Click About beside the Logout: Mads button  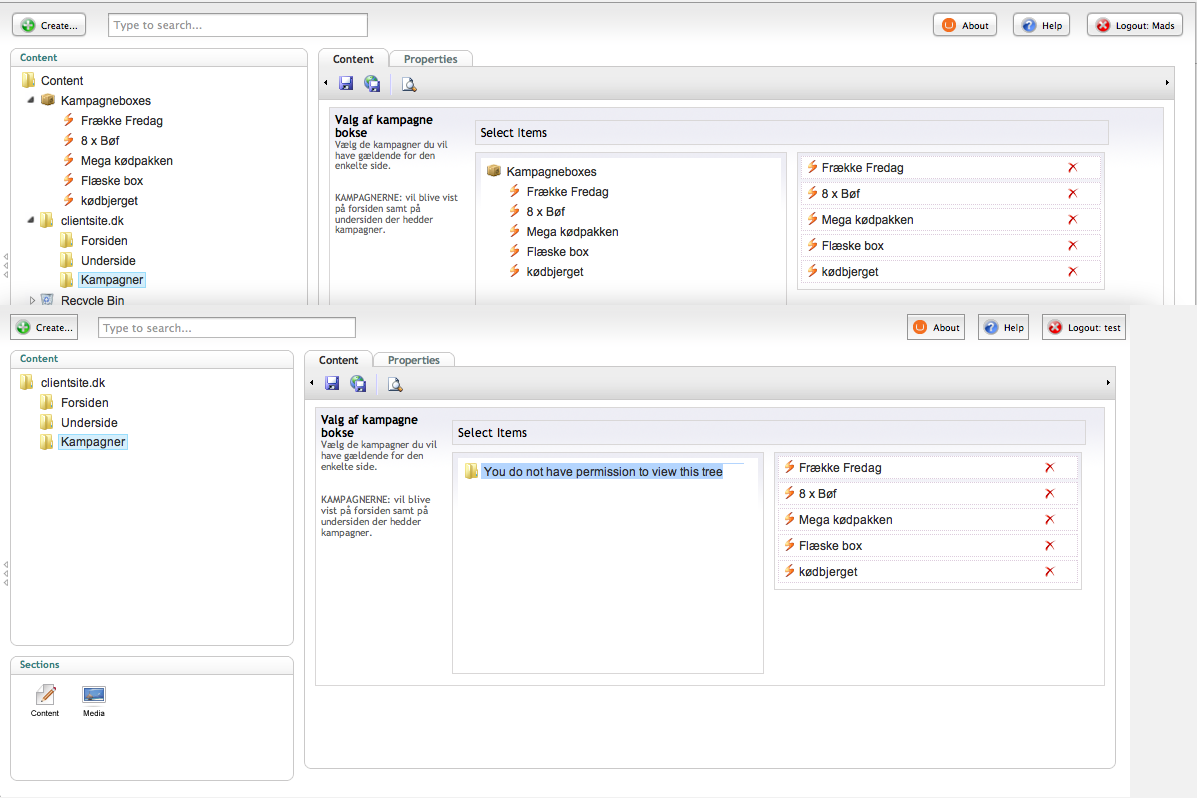tap(965, 26)
